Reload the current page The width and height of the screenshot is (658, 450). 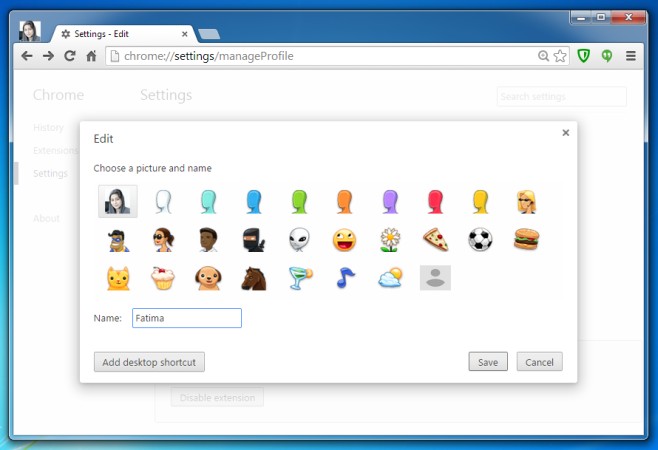(x=70, y=56)
